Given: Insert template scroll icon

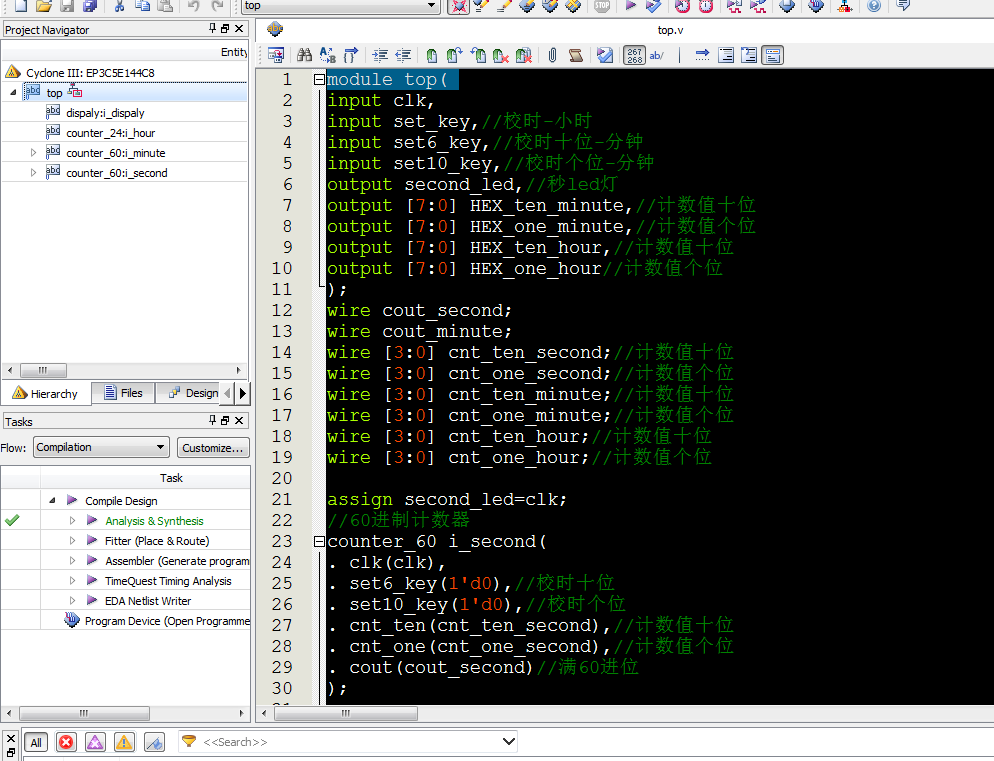Looking at the screenshot, I should [576, 55].
